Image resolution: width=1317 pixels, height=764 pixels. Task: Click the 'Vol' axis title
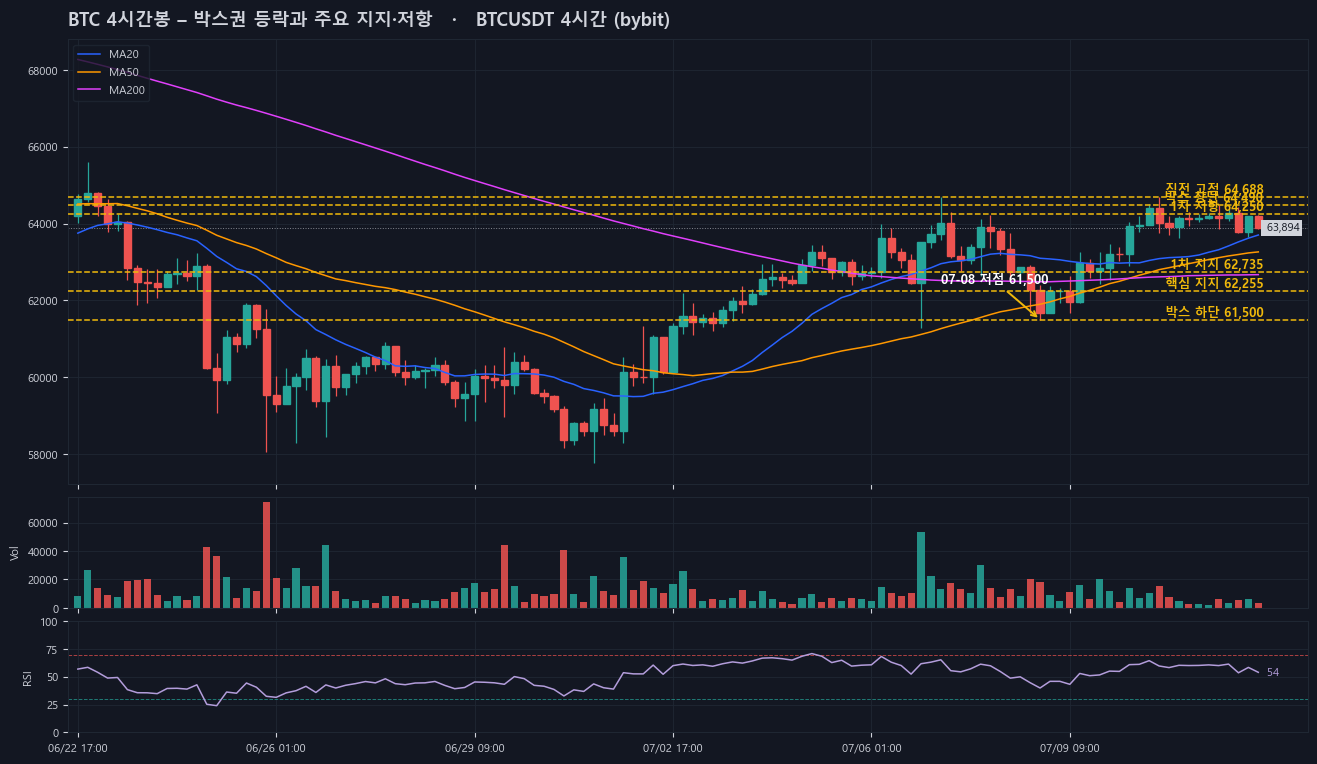pyautogui.click(x=14, y=553)
